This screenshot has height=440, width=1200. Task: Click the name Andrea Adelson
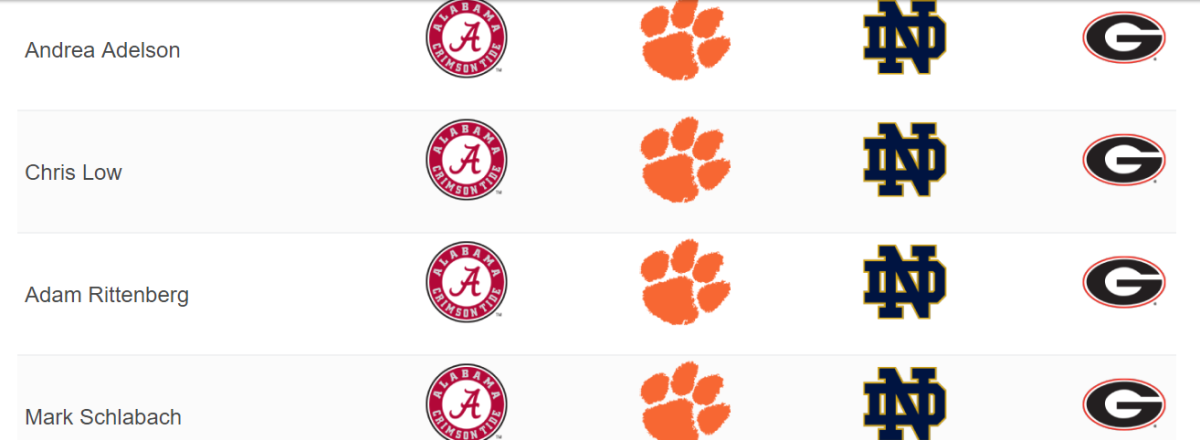pyautogui.click(x=102, y=50)
